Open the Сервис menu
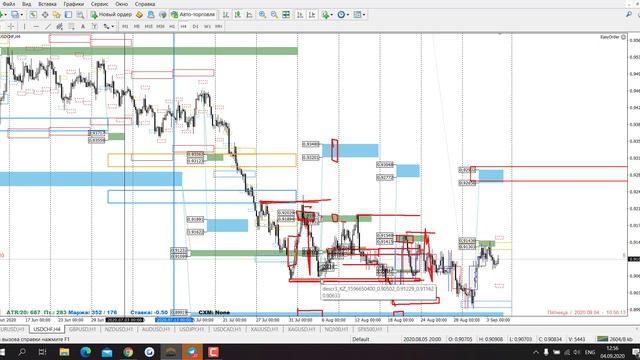The image size is (640, 360). tap(100, 4)
